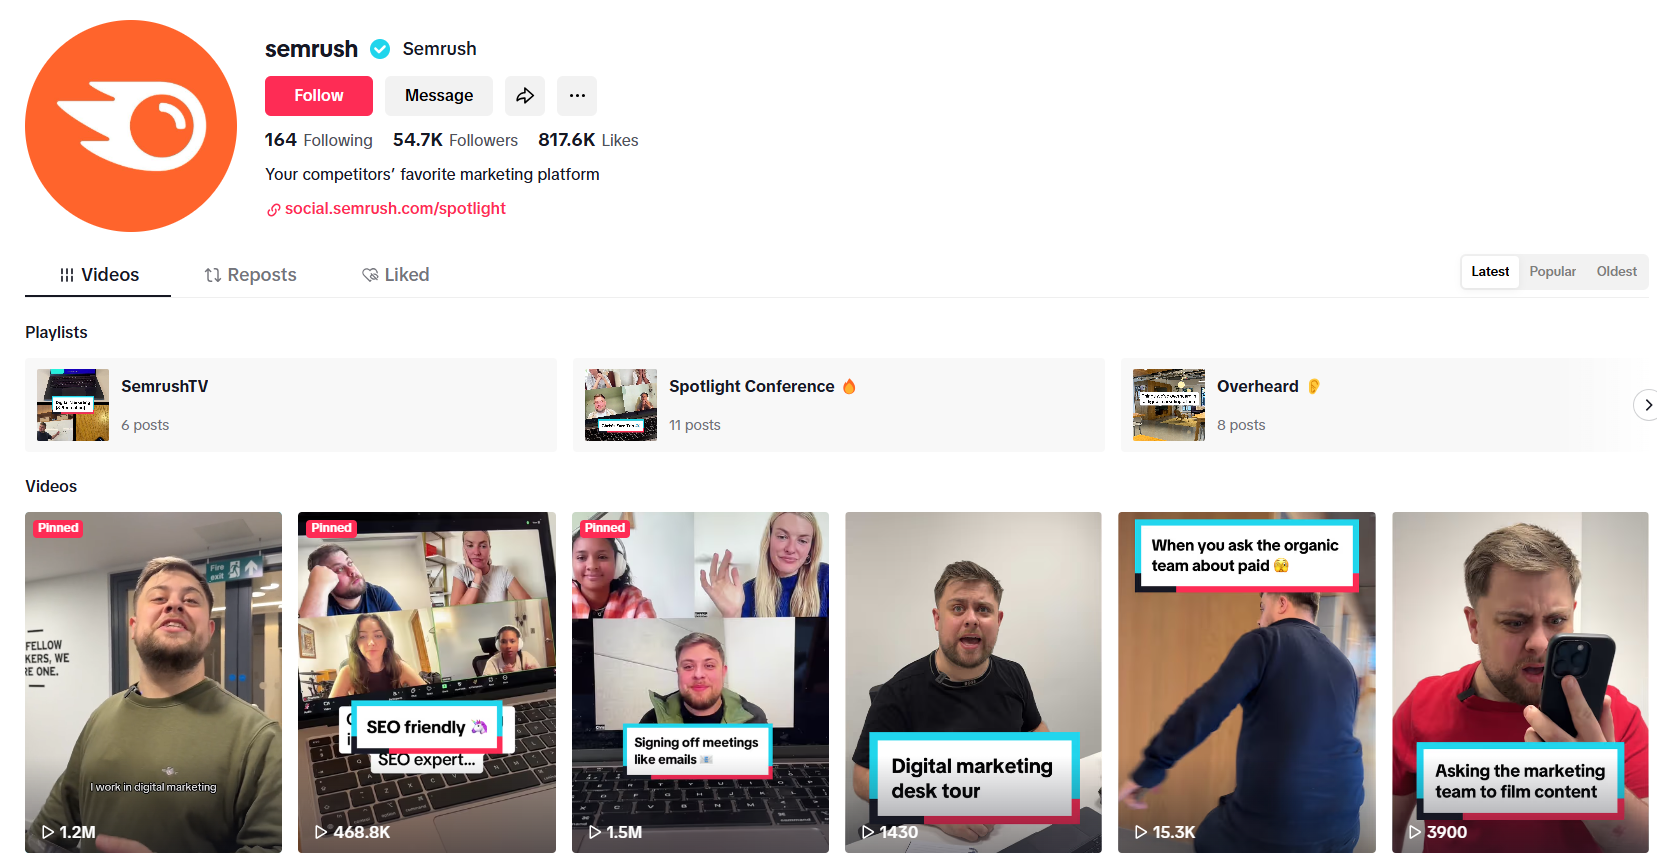
Task: Click the link icon beside social.semrush.com
Action: [273, 210]
